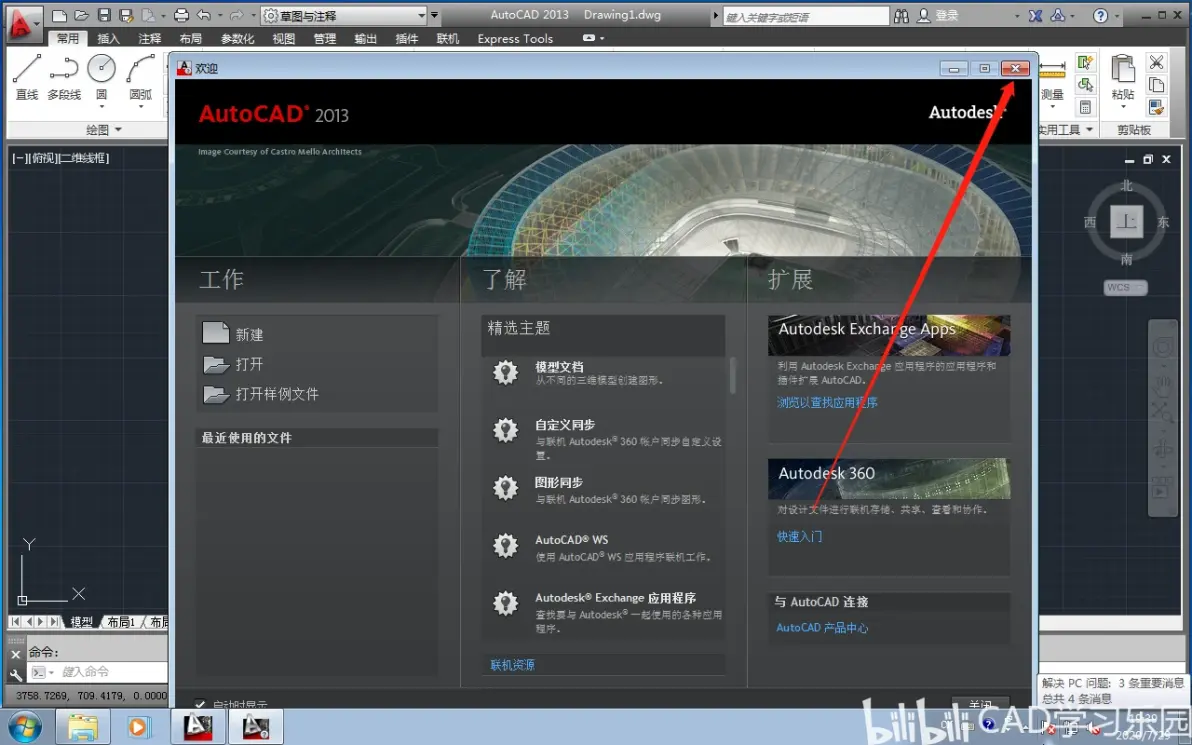Follow the 浏览以查找应用程序 link

pos(827,402)
